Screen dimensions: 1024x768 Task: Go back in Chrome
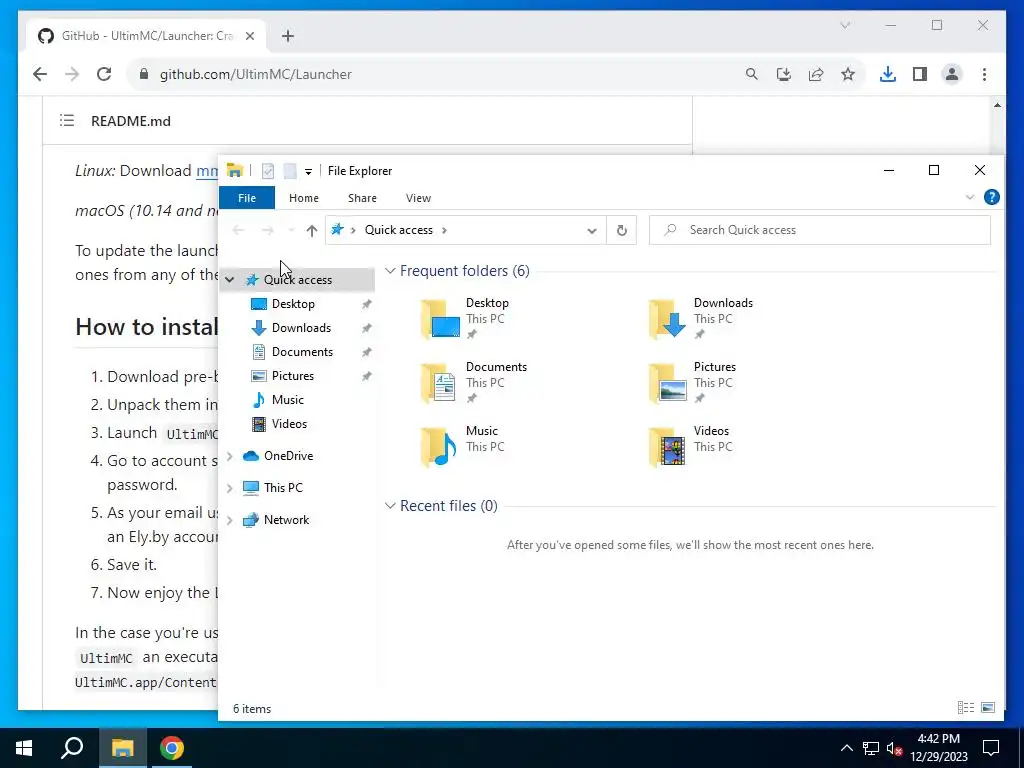pos(40,74)
